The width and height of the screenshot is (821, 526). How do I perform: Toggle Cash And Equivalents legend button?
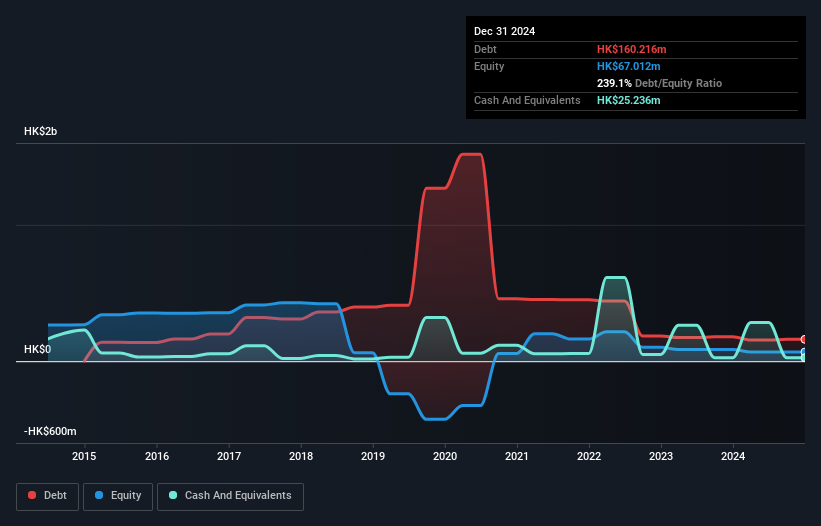pyautogui.click(x=230, y=496)
